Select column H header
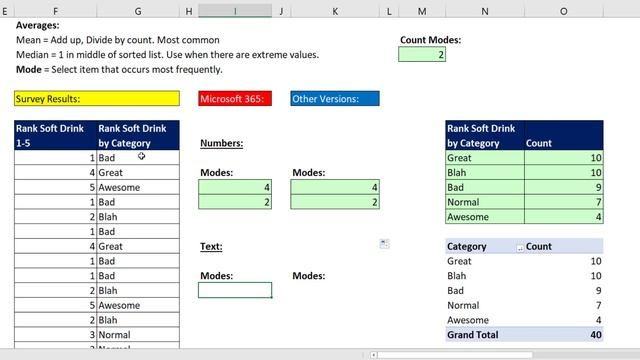Viewport: 640px width, 360px height. [x=189, y=11]
